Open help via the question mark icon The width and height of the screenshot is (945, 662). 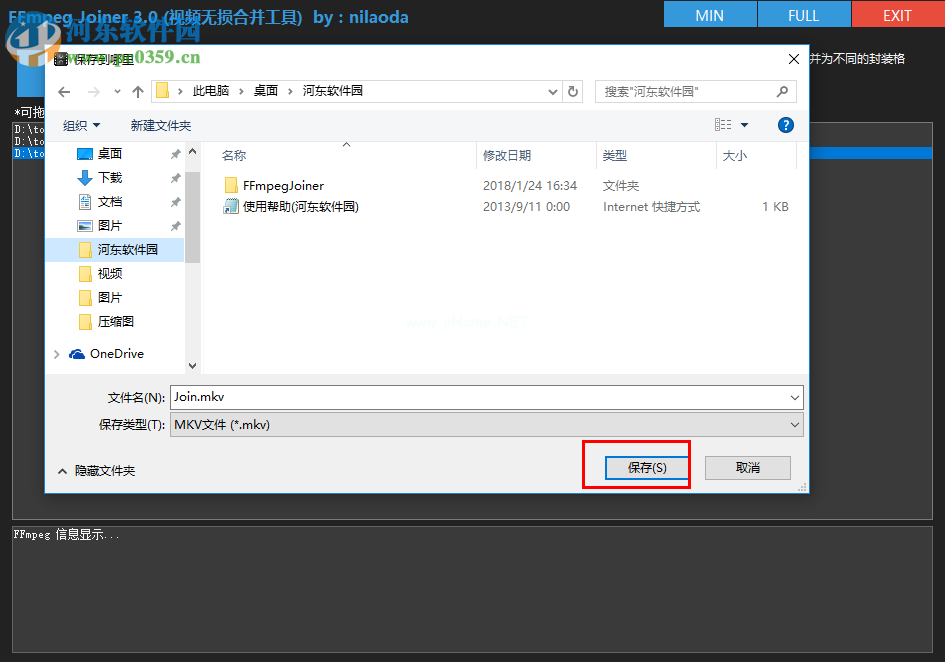786,125
